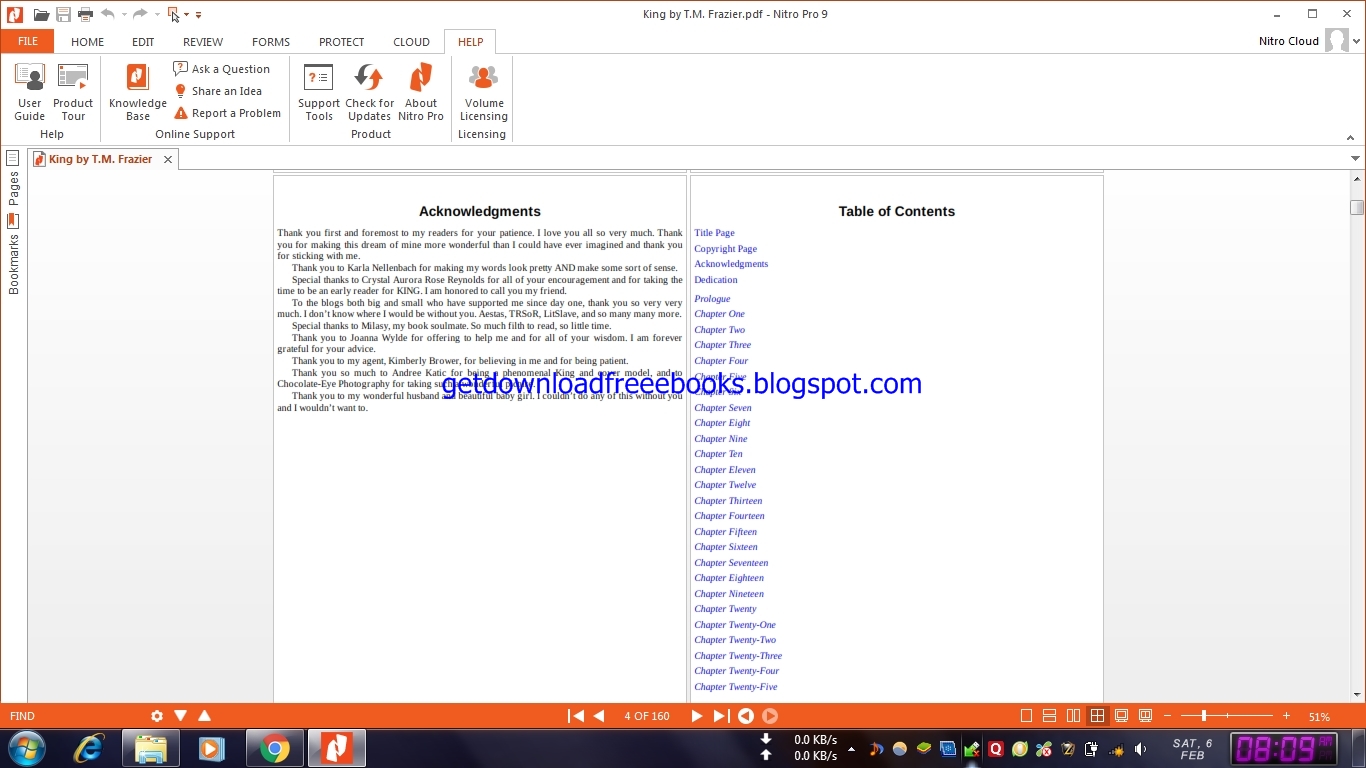
Task: Switch to single page view
Action: click(x=1026, y=716)
